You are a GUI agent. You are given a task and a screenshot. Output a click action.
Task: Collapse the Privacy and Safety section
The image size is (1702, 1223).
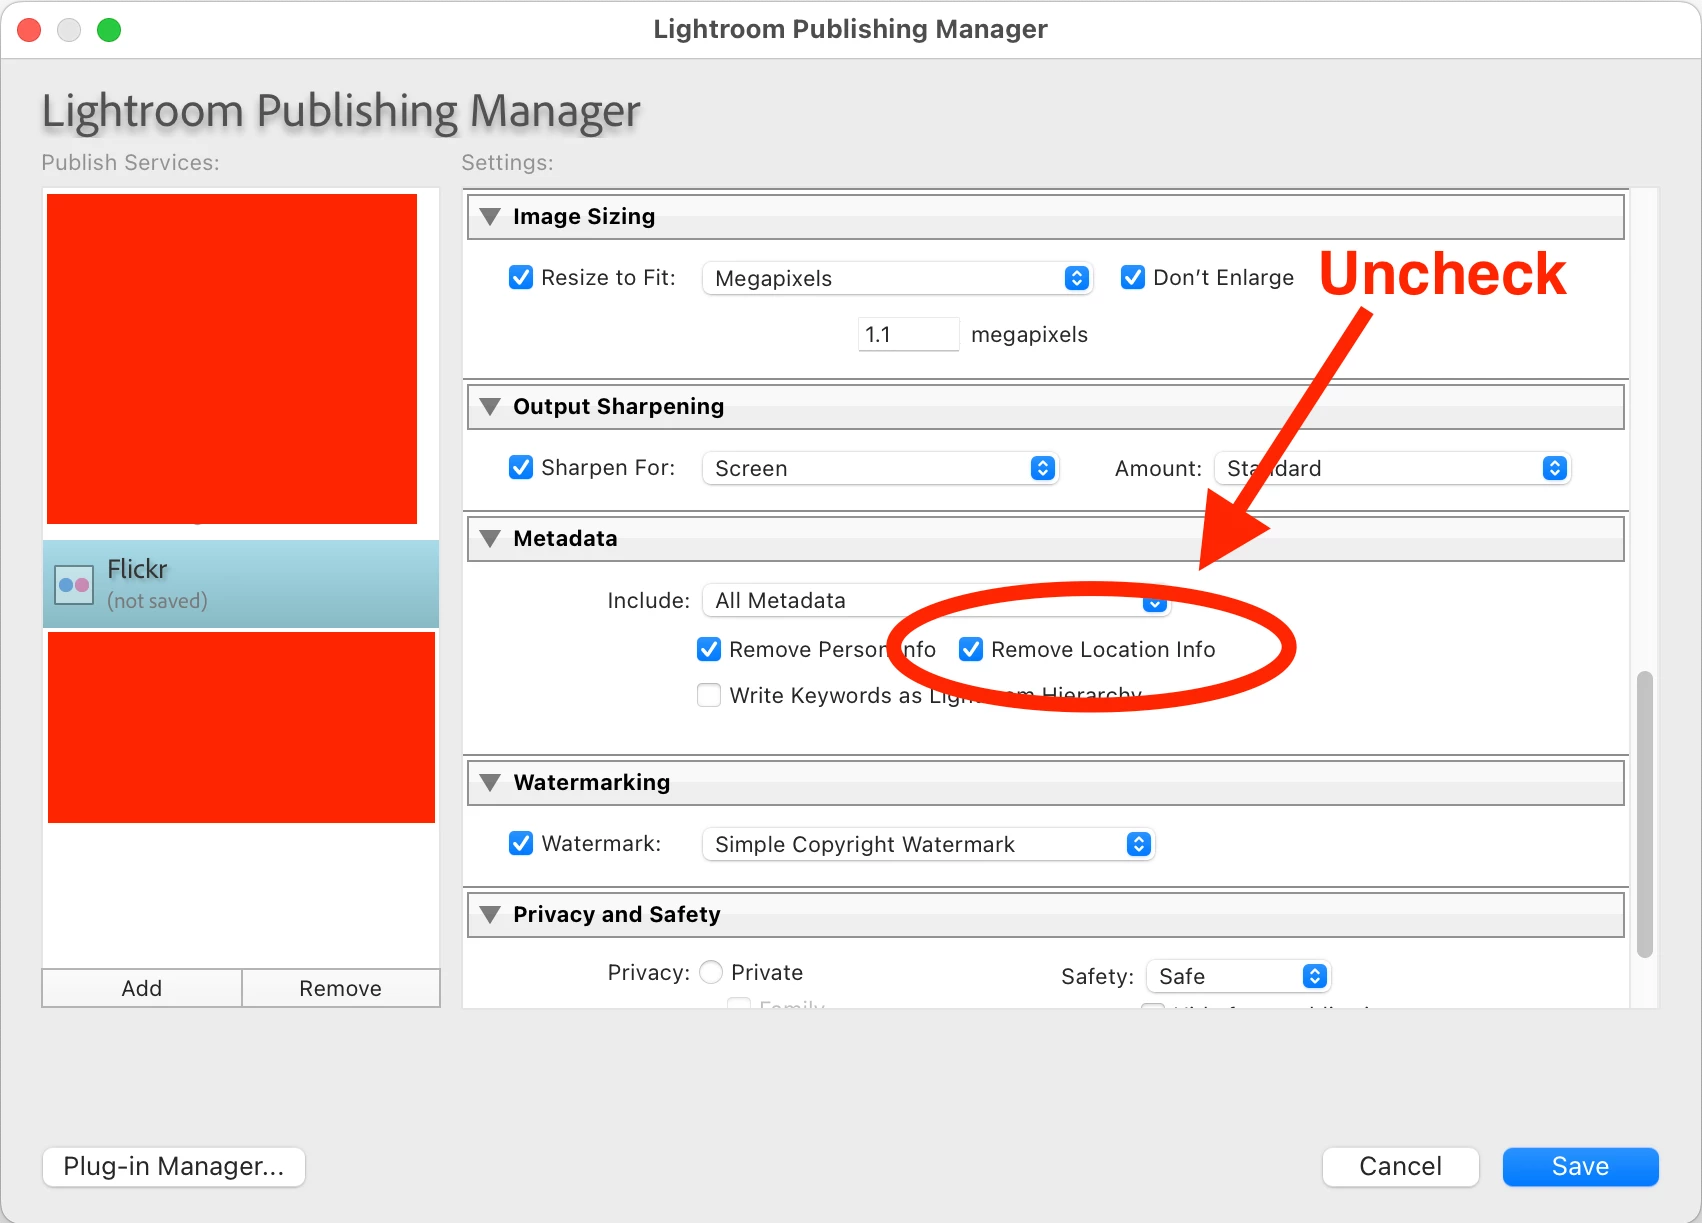[x=490, y=914]
